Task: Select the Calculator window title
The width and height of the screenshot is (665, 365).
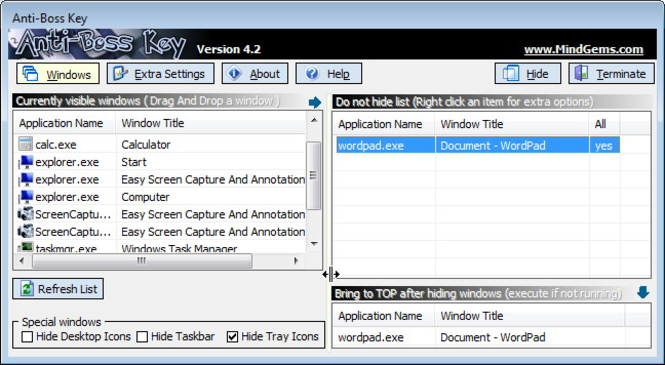Action: (x=145, y=145)
